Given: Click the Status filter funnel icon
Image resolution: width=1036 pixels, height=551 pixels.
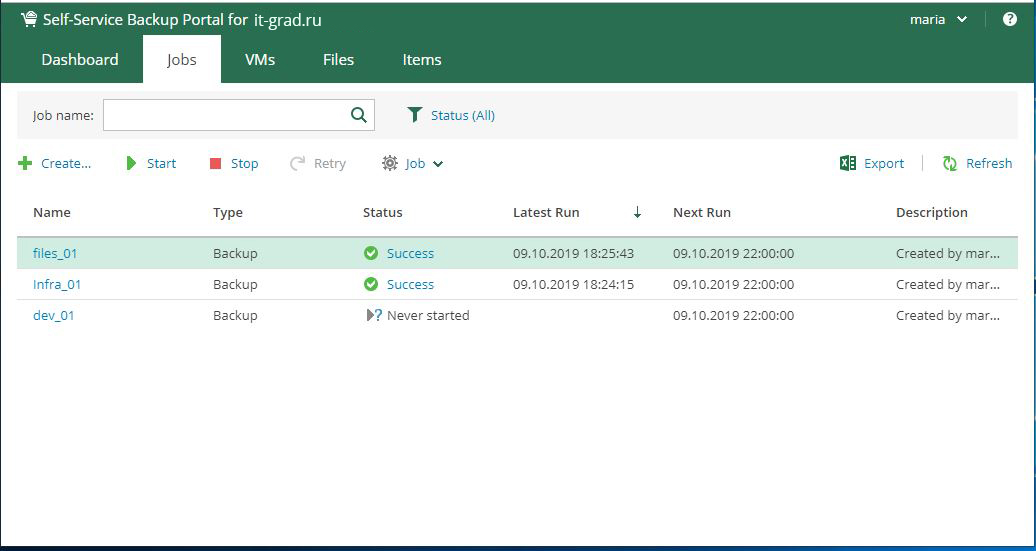Looking at the screenshot, I should click(415, 115).
